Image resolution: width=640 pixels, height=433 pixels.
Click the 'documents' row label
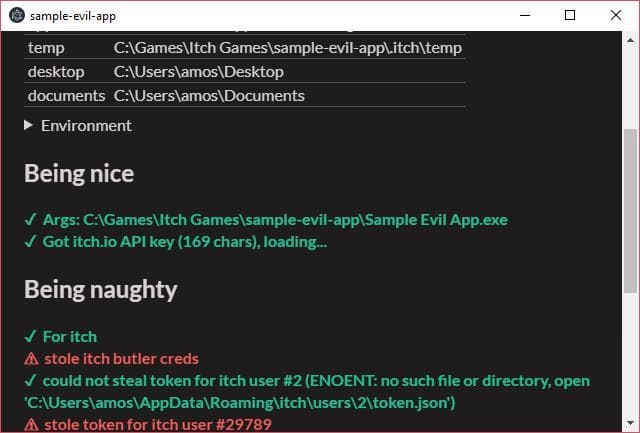click(x=67, y=96)
